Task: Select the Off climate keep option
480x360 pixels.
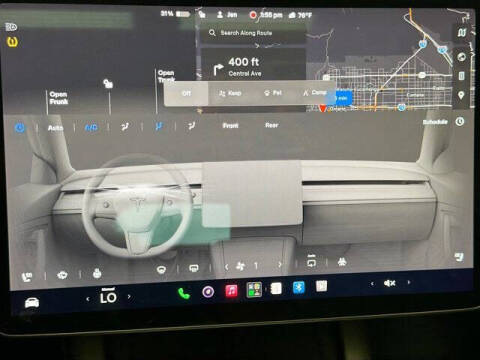Action: (186, 93)
